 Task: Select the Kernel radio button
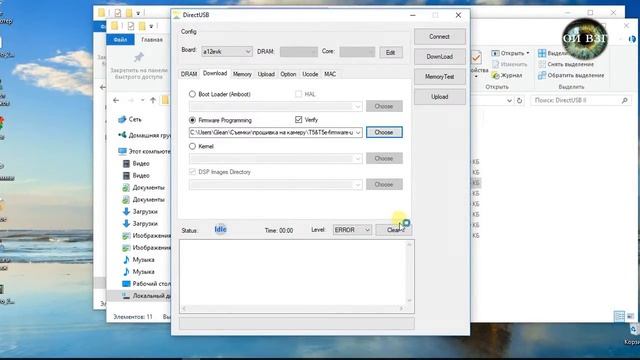192,146
